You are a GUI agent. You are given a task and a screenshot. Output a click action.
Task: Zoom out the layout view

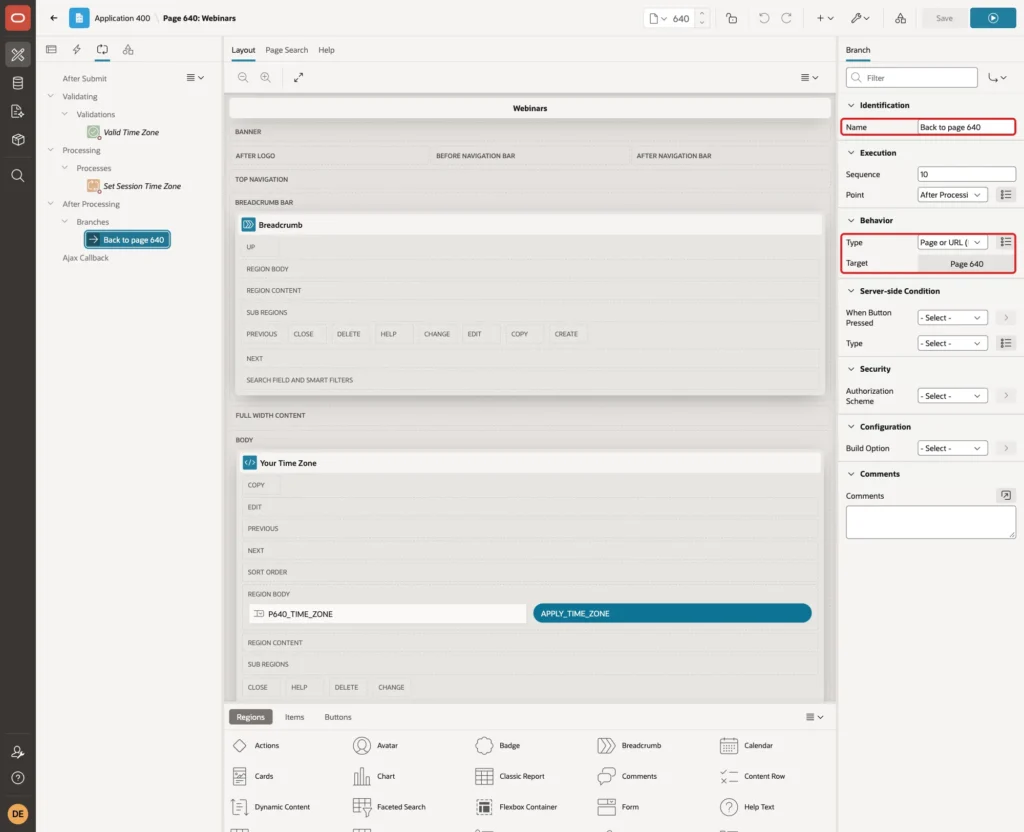242,77
